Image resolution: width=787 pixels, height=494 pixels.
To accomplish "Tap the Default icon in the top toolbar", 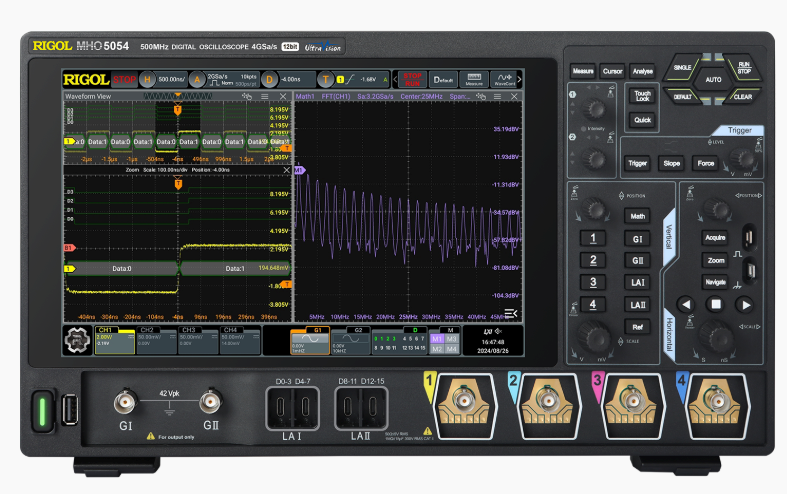I will (x=442, y=79).
